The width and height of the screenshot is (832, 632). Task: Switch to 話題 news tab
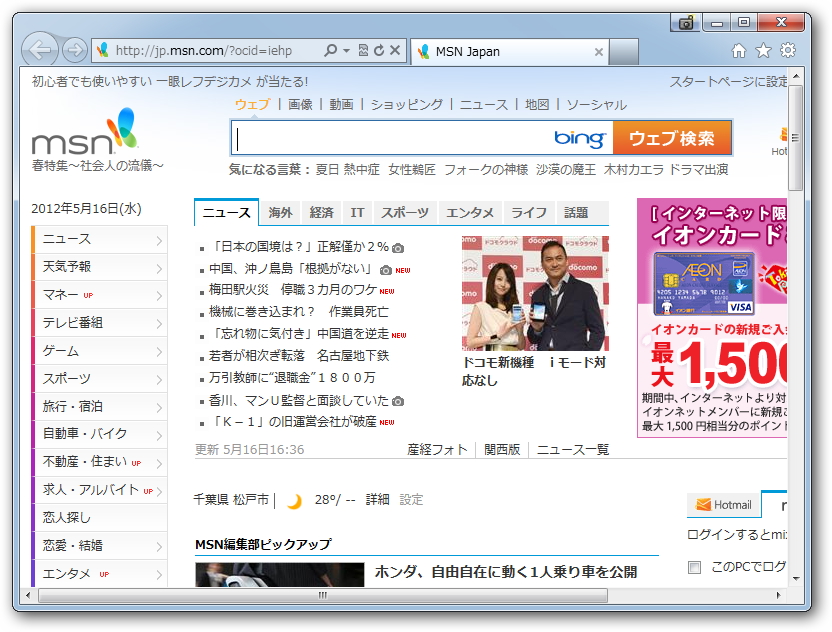coord(576,213)
